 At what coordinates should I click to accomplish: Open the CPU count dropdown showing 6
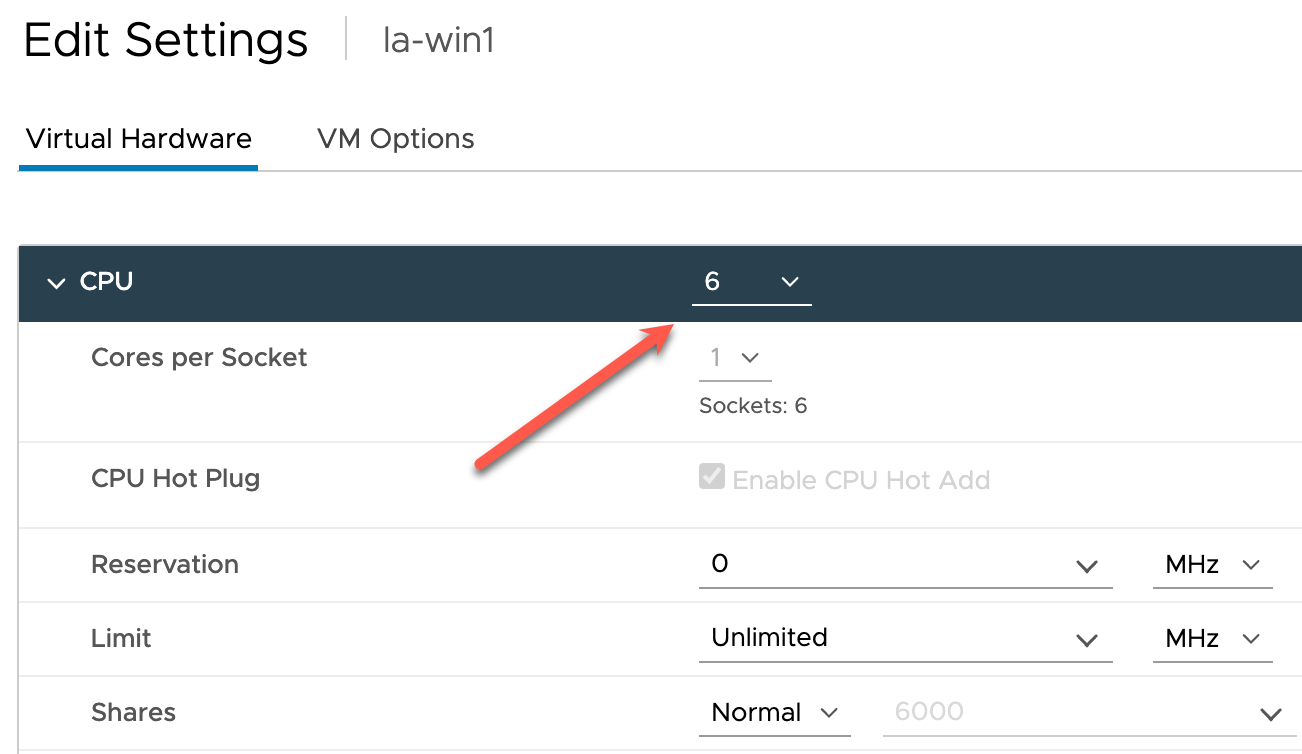pos(751,282)
